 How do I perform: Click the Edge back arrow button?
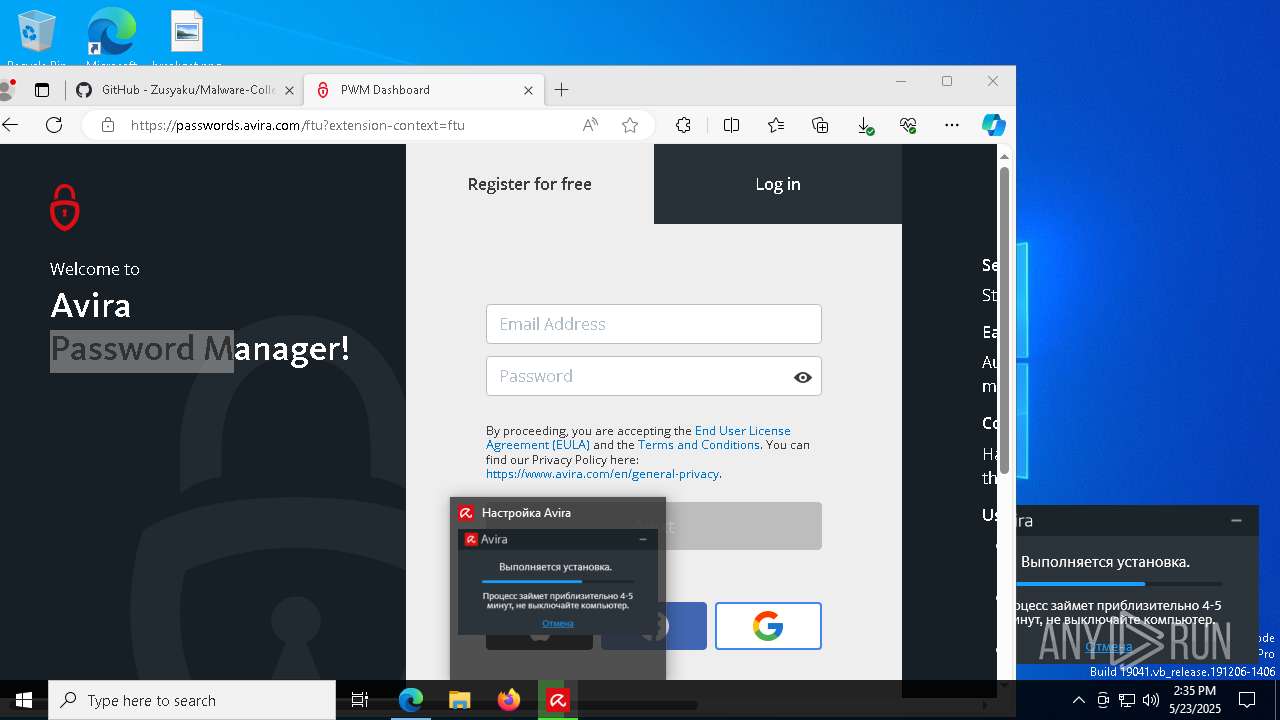pos(10,125)
